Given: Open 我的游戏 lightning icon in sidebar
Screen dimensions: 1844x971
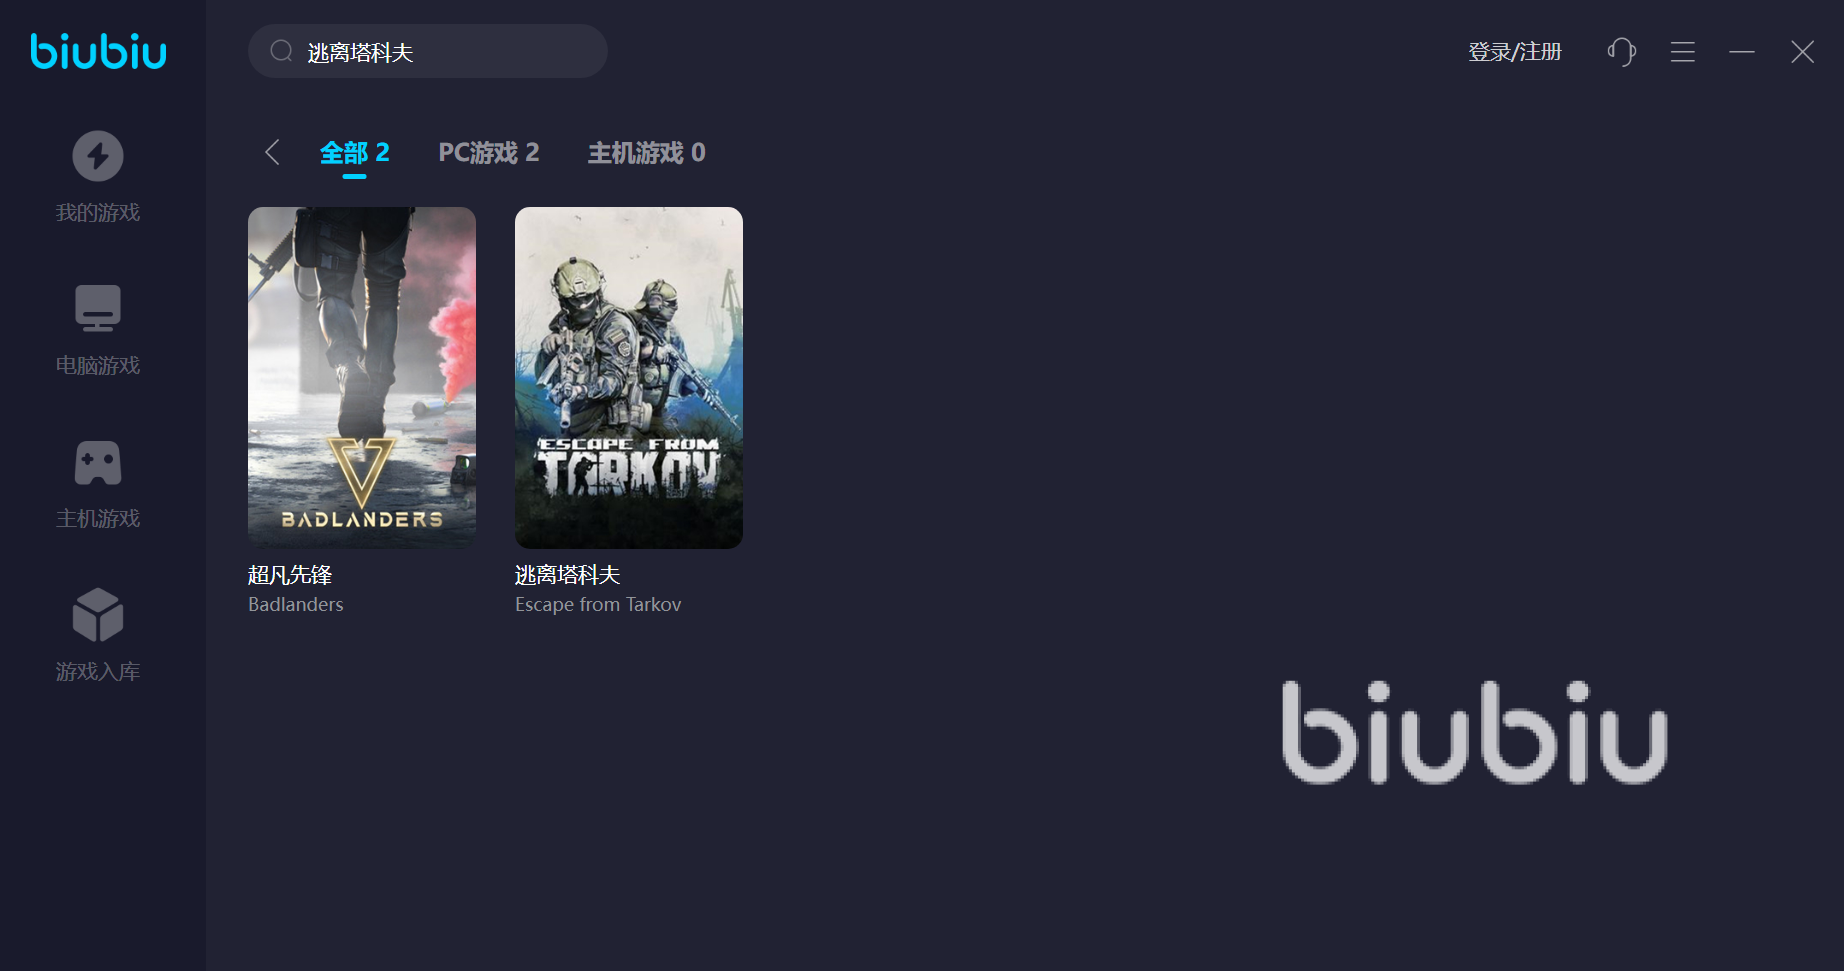Looking at the screenshot, I should [x=98, y=157].
